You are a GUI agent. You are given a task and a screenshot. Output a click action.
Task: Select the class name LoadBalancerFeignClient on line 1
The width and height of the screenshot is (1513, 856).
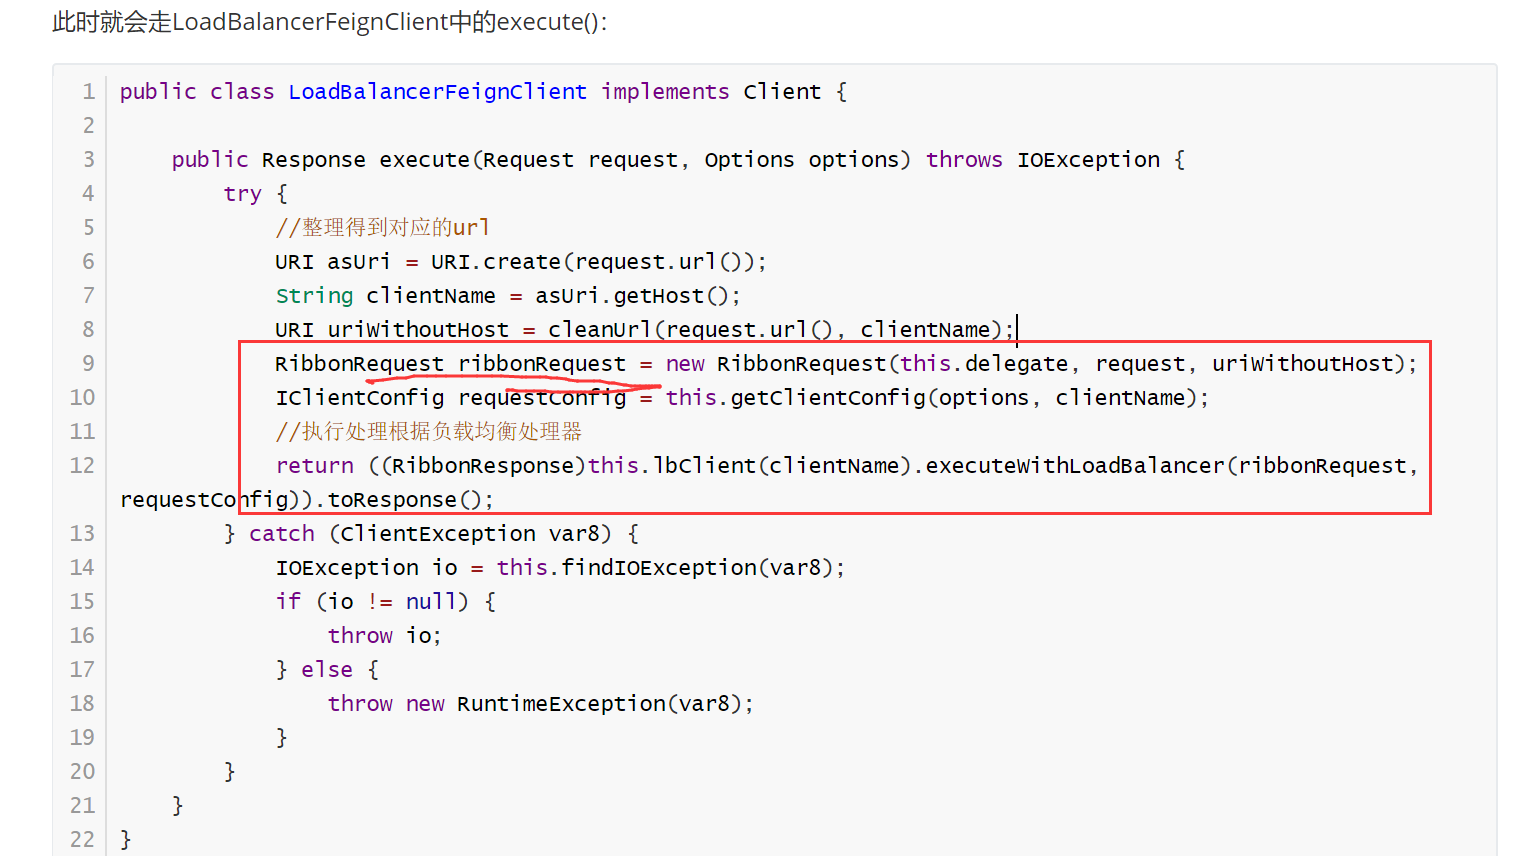437,92
